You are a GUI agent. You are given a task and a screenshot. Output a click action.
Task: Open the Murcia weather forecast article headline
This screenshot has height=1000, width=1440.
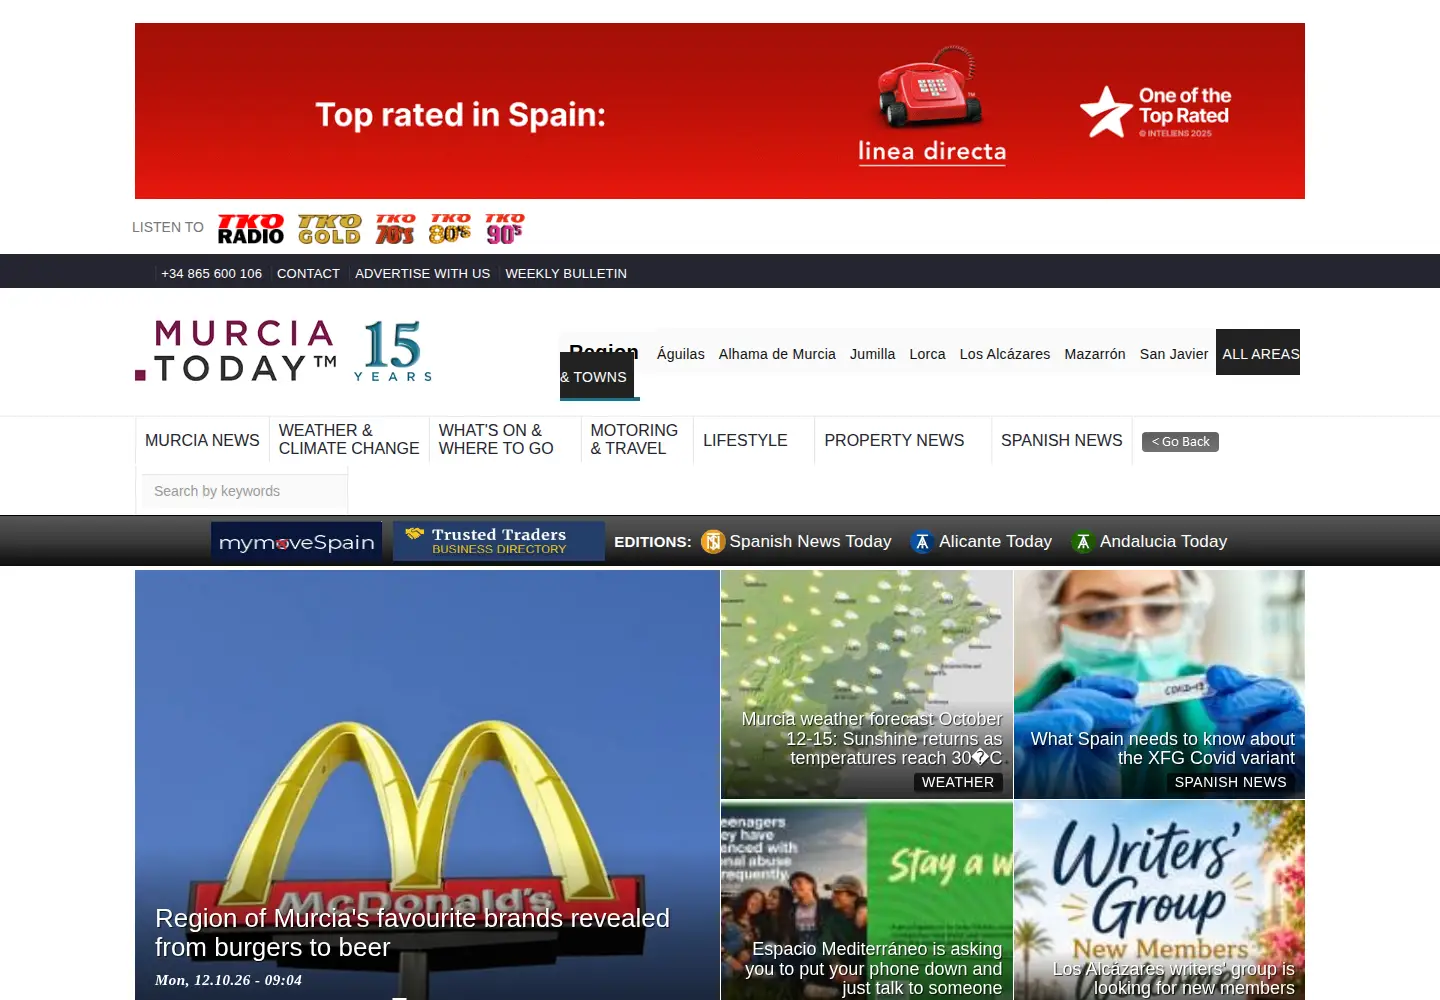pyautogui.click(x=871, y=738)
